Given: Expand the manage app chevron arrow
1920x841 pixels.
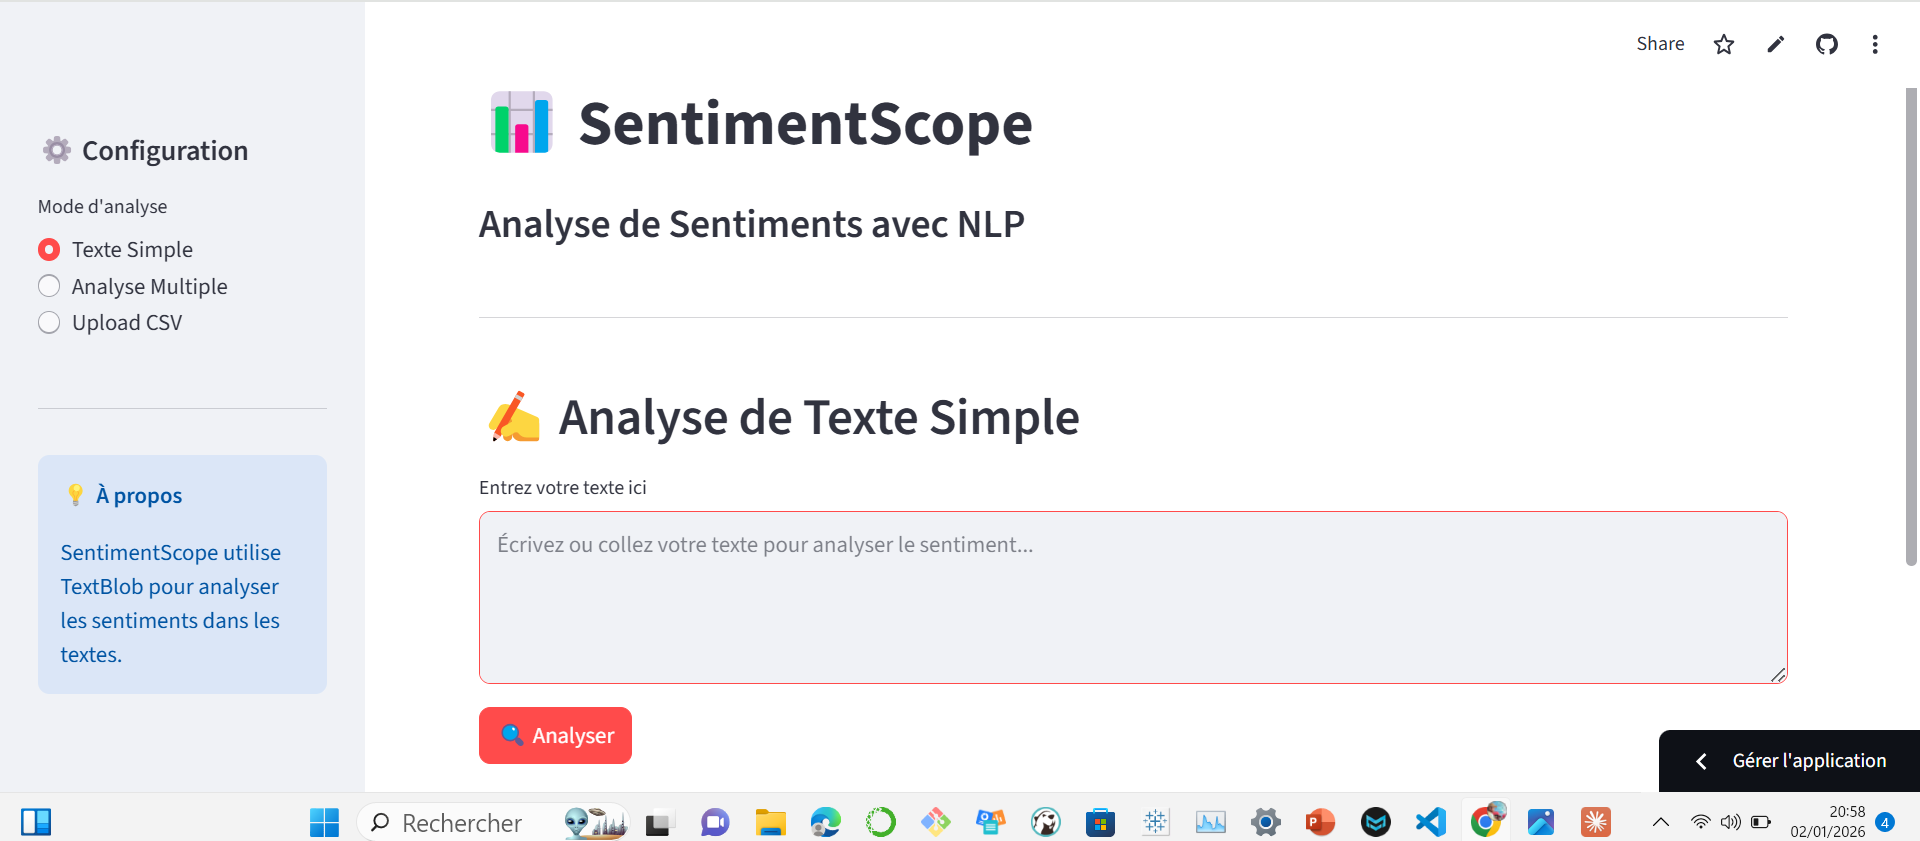Looking at the screenshot, I should (x=1701, y=761).
